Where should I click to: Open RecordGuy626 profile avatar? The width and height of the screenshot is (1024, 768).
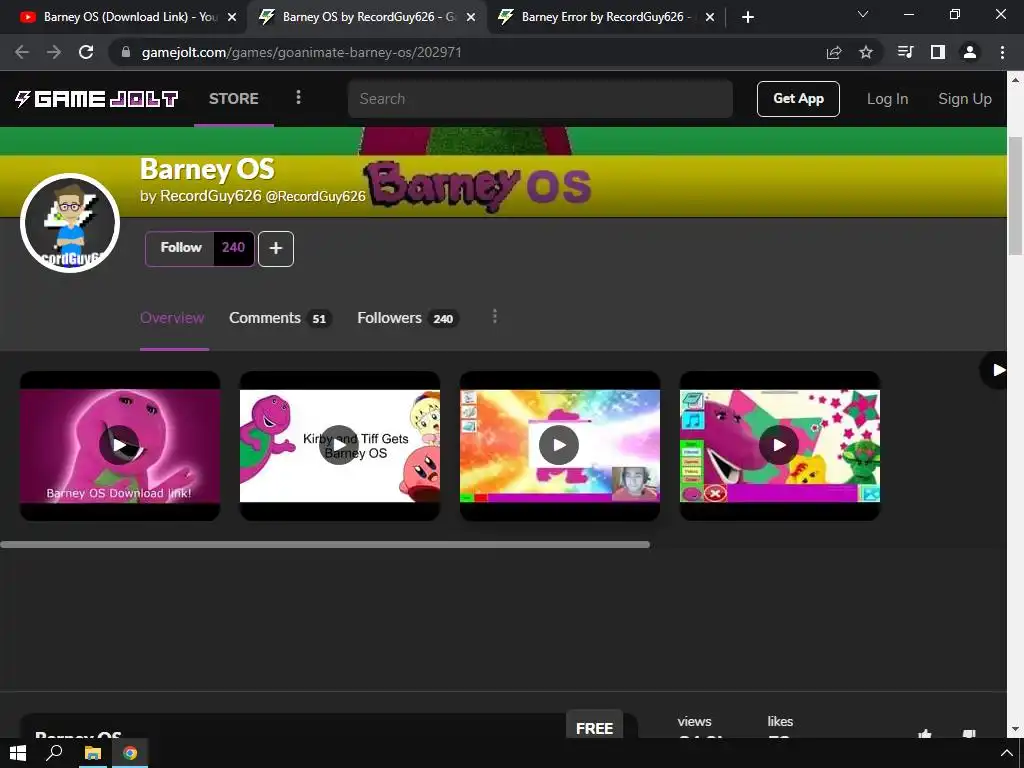70,223
